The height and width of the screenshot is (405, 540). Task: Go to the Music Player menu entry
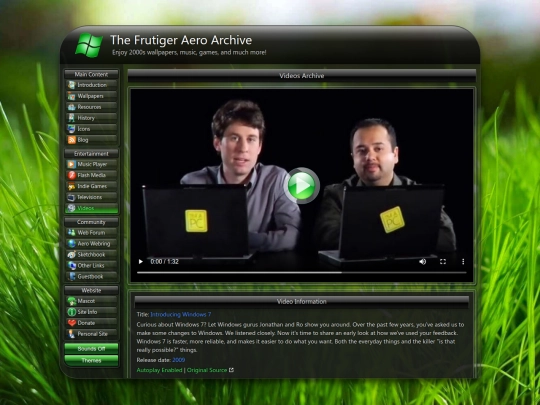[92, 164]
